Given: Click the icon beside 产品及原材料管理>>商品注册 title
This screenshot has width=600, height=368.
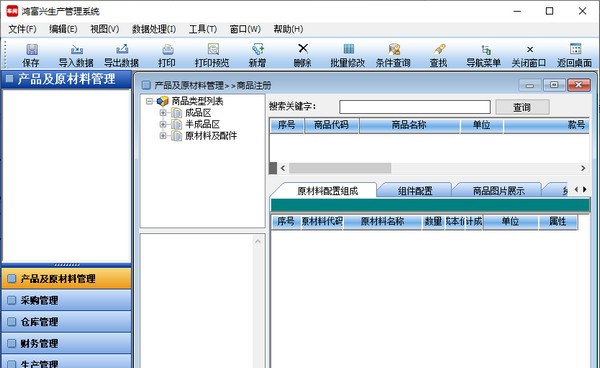Looking at the screenshot, I should pyautogui.click(x=146, y=85).
